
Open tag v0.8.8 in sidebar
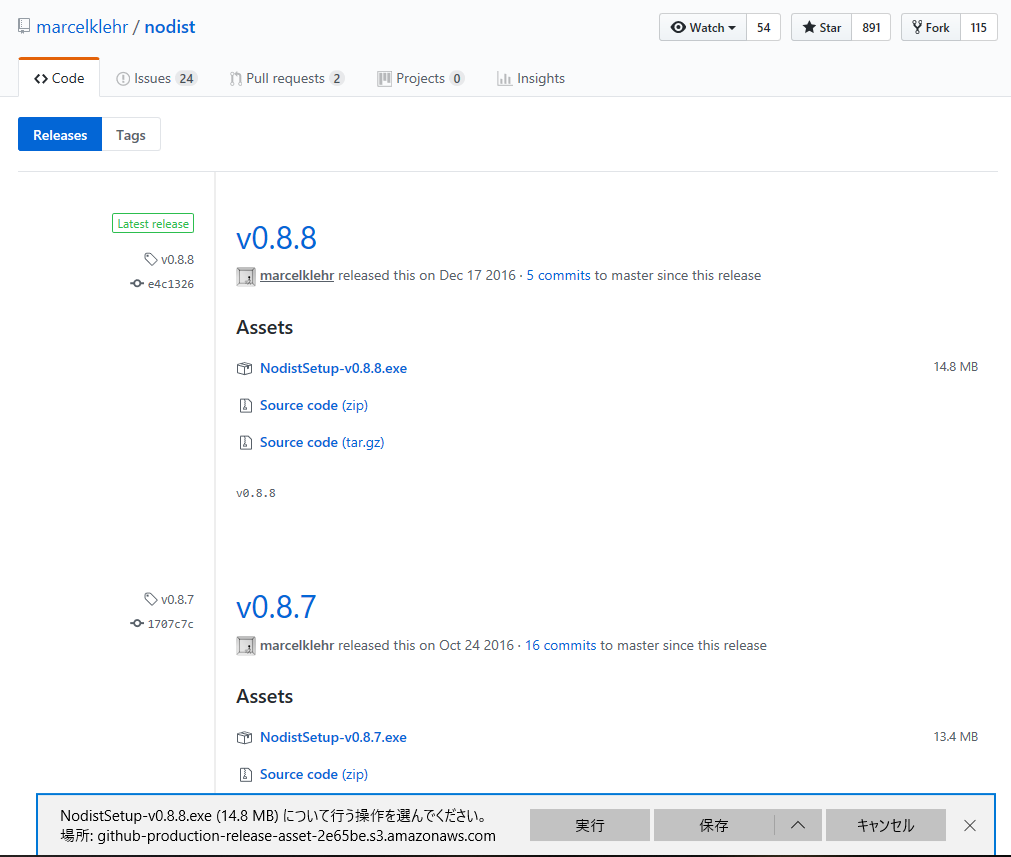tap(177, 259)
